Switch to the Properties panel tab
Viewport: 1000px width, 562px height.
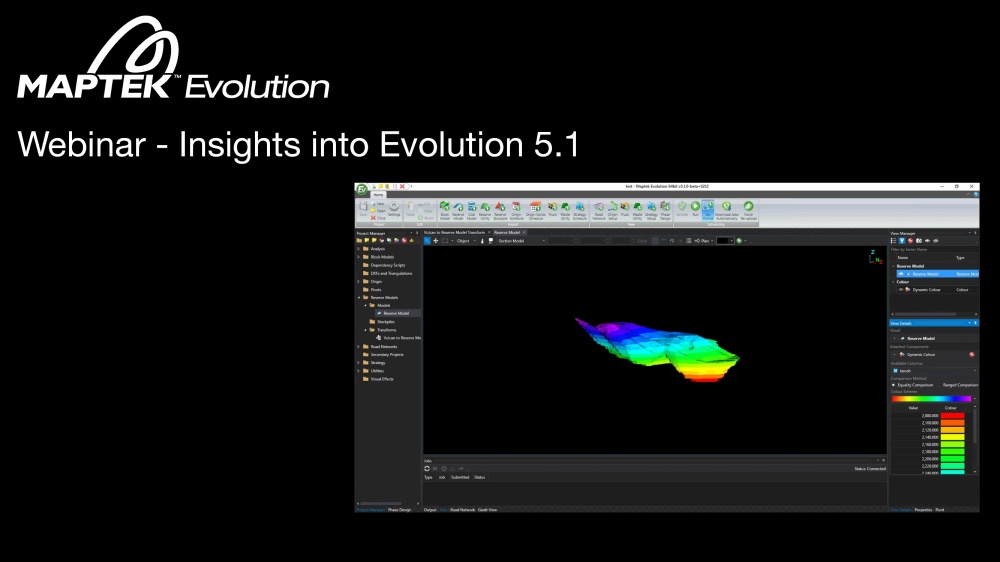click(x=923, y=510)
